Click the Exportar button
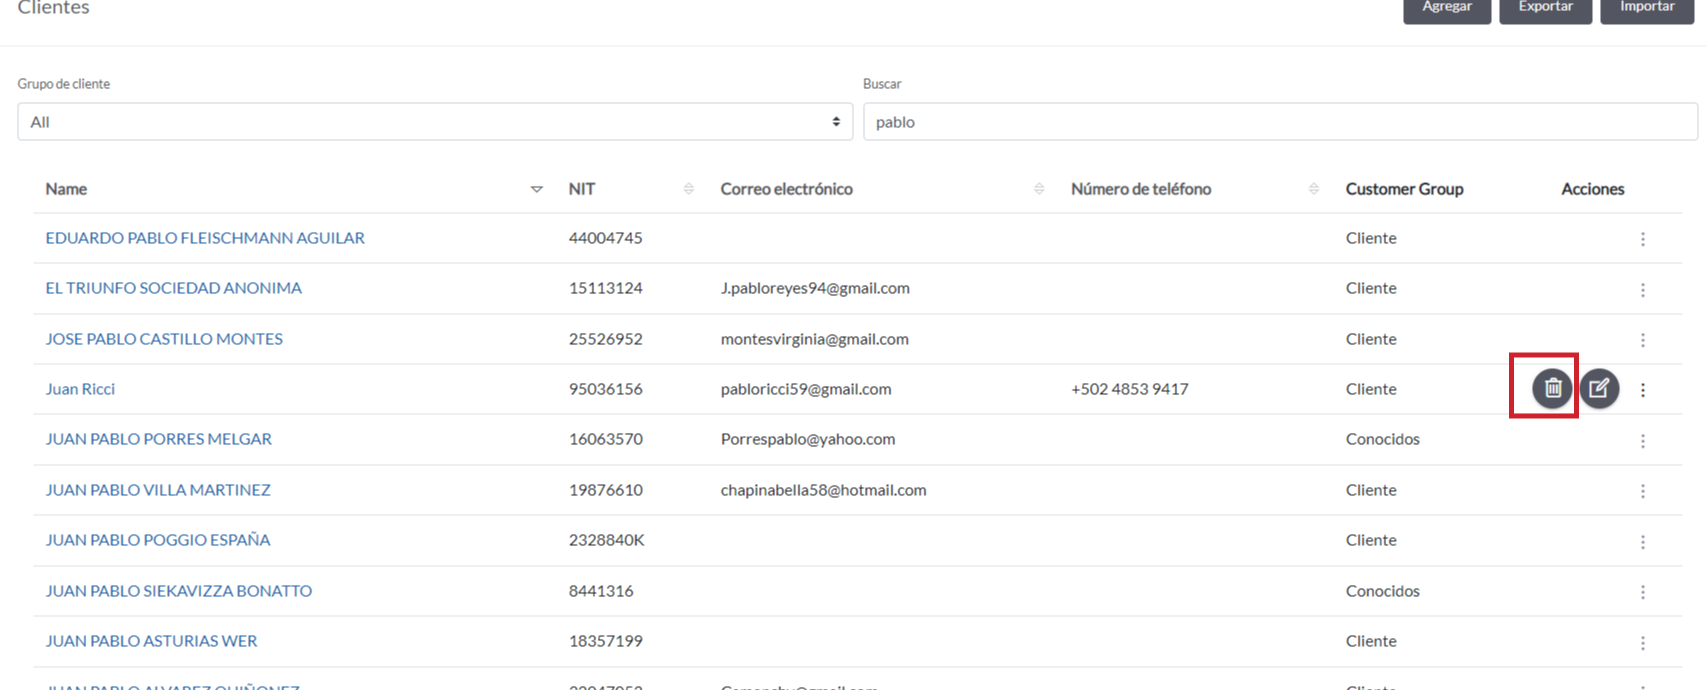Viewport: 1707px width, 690px height. (x=1545, y=8)
